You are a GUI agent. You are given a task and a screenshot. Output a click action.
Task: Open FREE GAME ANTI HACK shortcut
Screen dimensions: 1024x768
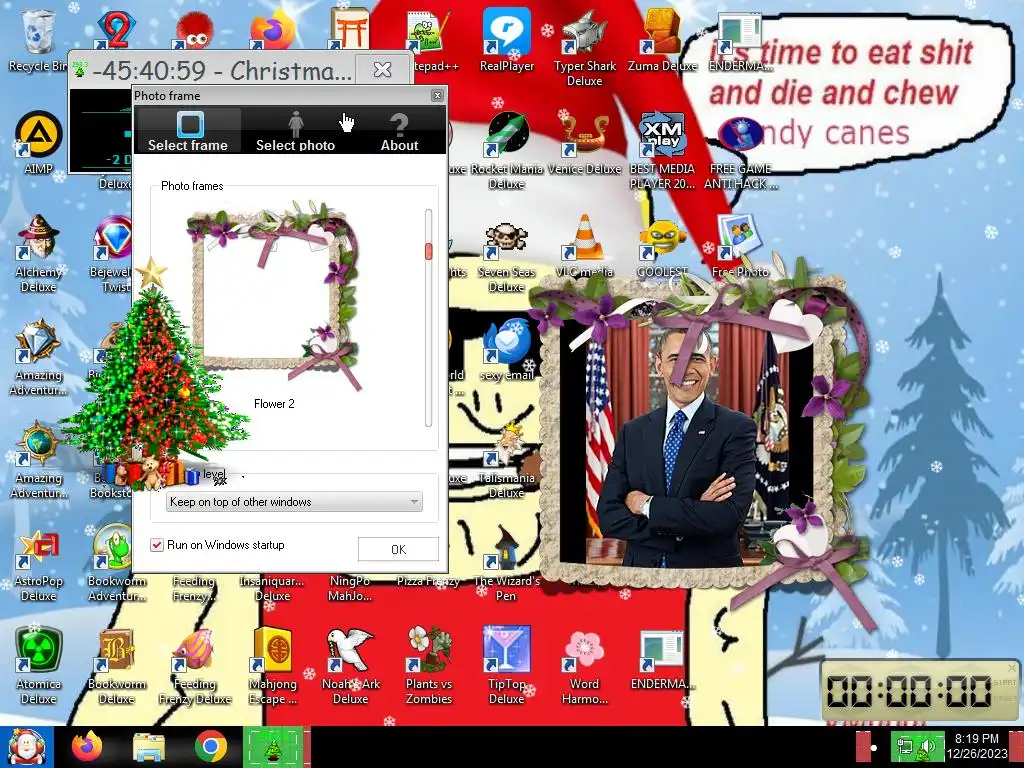pos(741,152)
